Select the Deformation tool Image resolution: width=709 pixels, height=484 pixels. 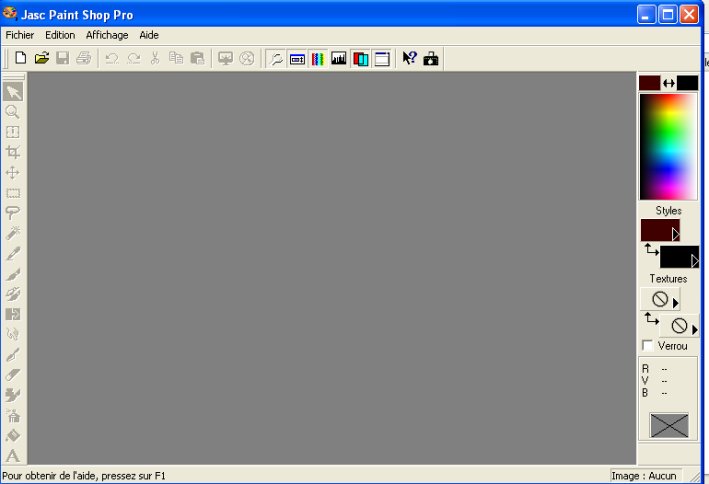pos(13,132)
